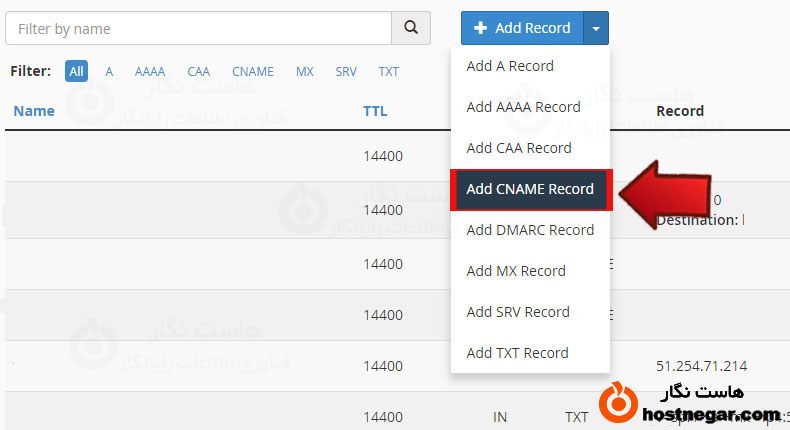Viewport: 790px width, 430px height.
Task: Click the magnifier search icon button
Action: click(410, 28)
